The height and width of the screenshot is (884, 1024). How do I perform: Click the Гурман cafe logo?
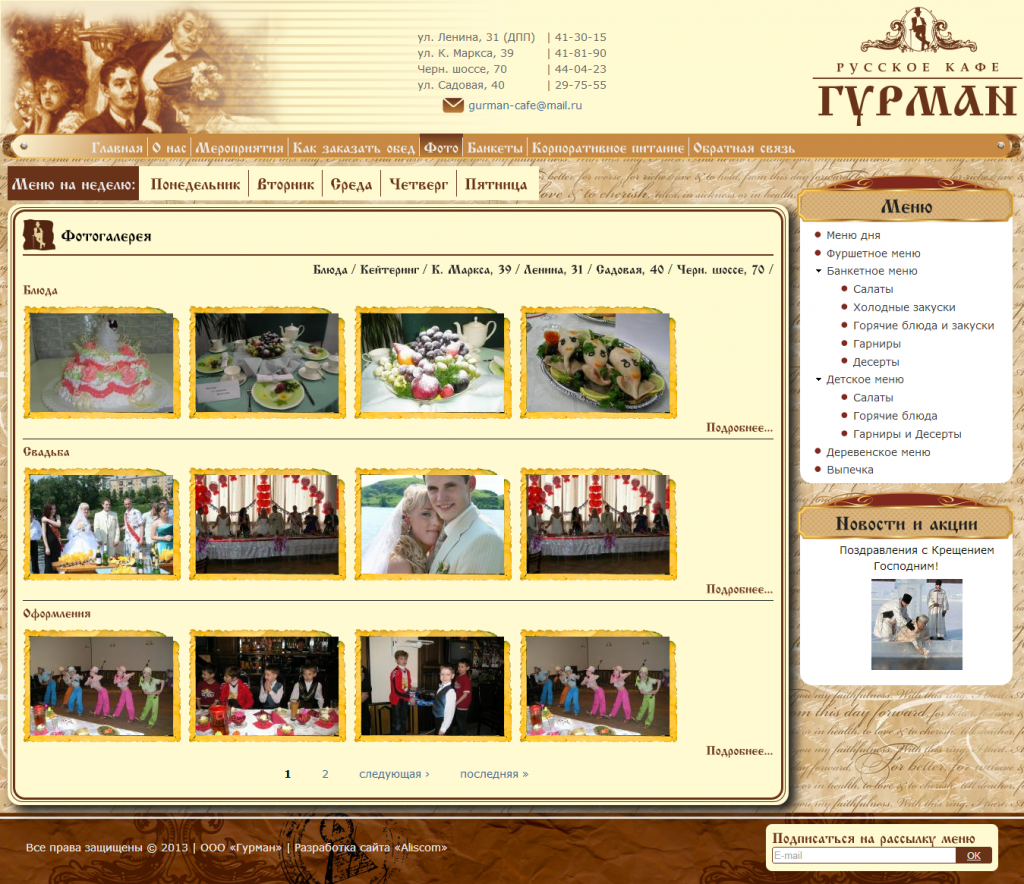click(x=915, y=68)
